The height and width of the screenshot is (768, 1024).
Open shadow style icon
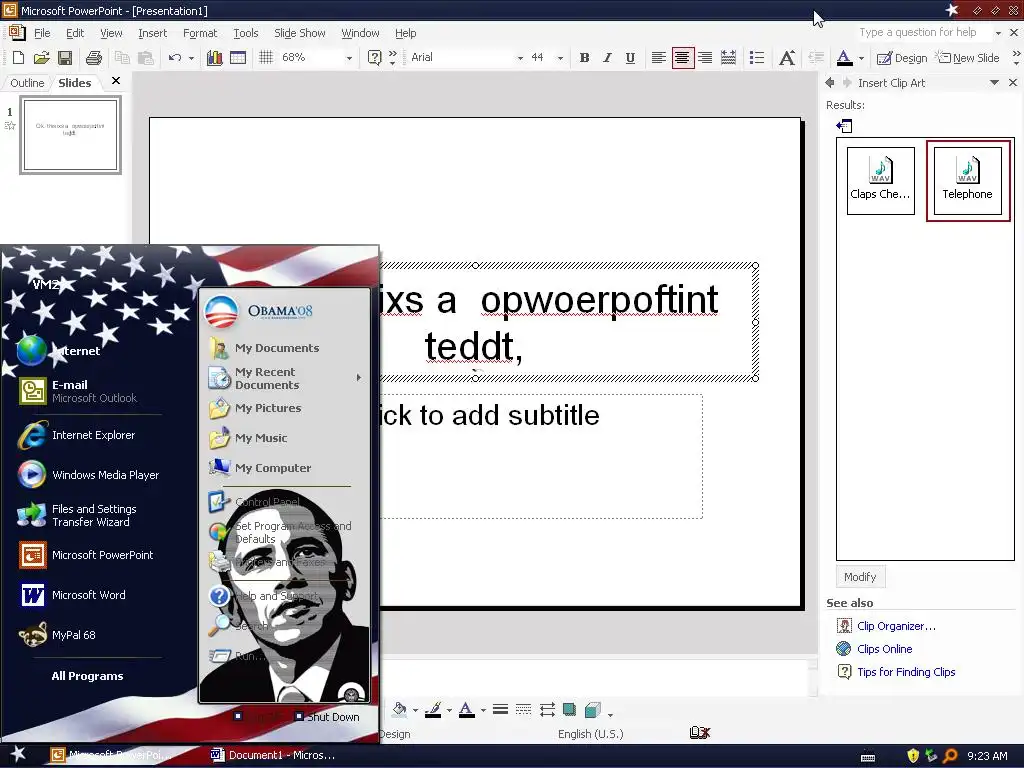pos(569,710)
